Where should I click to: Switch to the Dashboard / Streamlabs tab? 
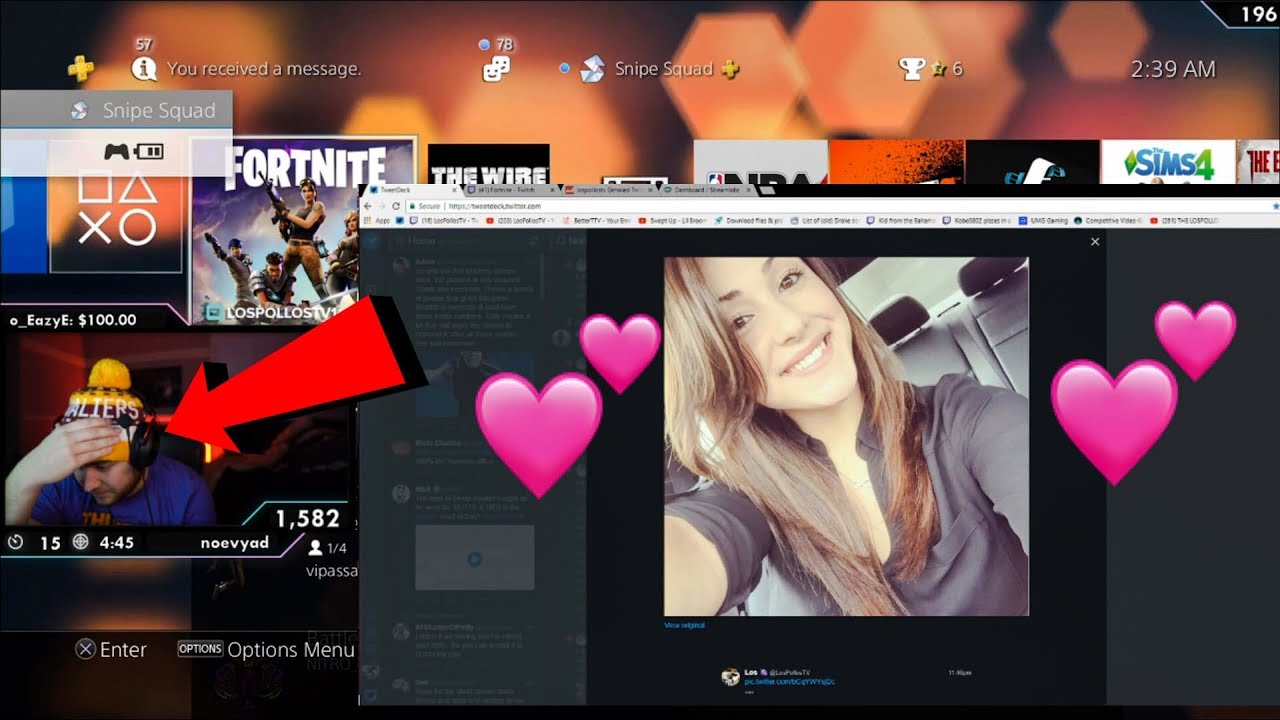[x=706, y=189]
